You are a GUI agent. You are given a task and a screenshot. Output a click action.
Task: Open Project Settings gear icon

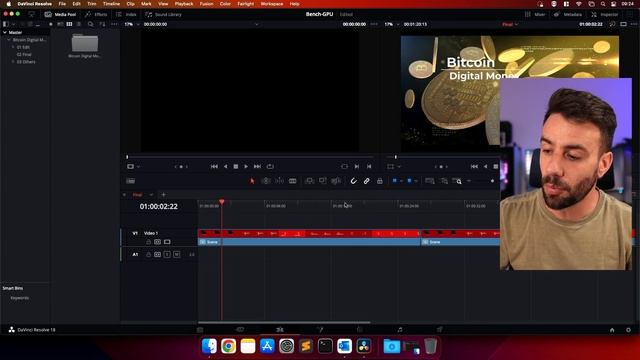628,330
